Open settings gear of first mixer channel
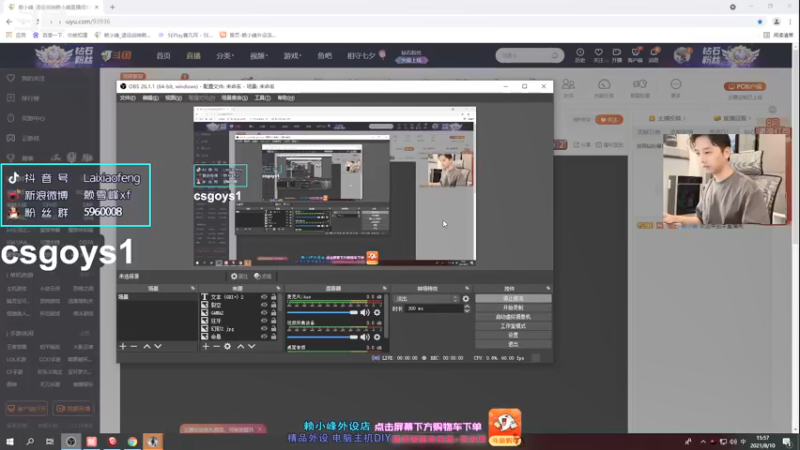The width and height of the screenshot is (800, 450). (x=377, y=312)
